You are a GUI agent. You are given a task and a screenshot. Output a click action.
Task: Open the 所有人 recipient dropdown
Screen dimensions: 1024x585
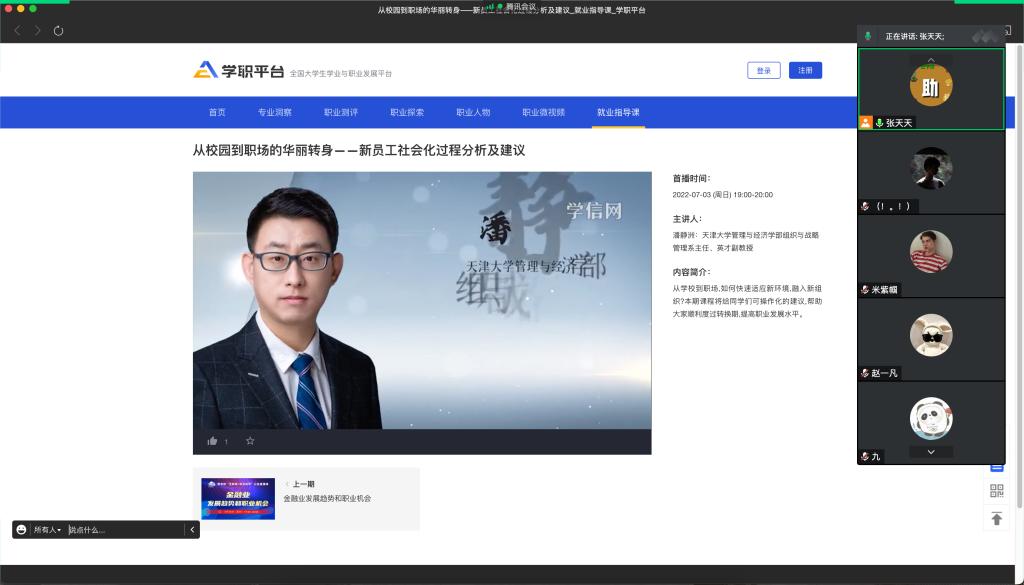click(47, 529)
